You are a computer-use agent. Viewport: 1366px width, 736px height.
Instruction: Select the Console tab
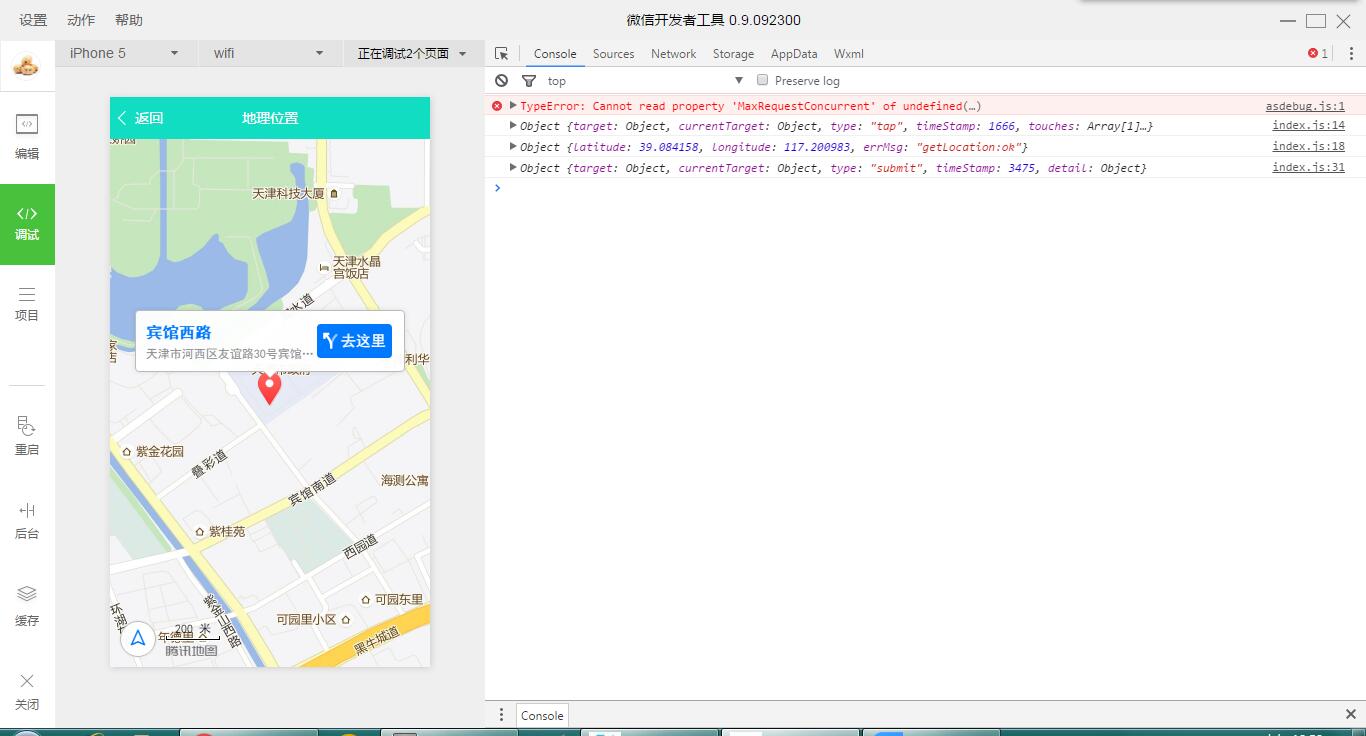tap(555, 54)
